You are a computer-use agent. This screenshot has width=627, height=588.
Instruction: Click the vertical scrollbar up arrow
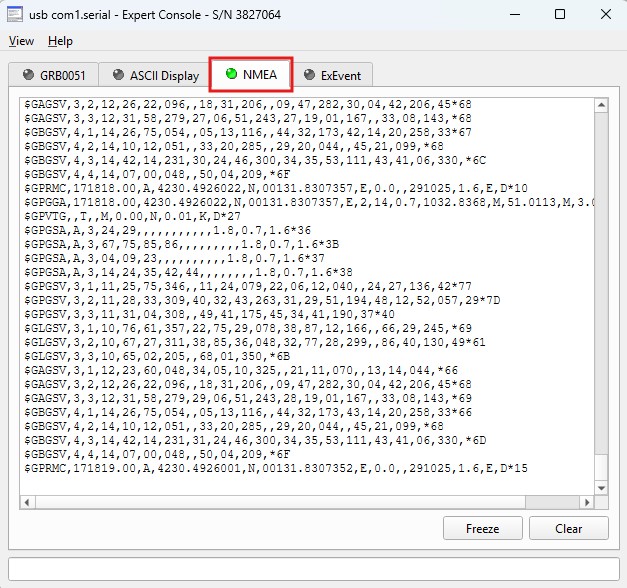[x=601, y=103]
